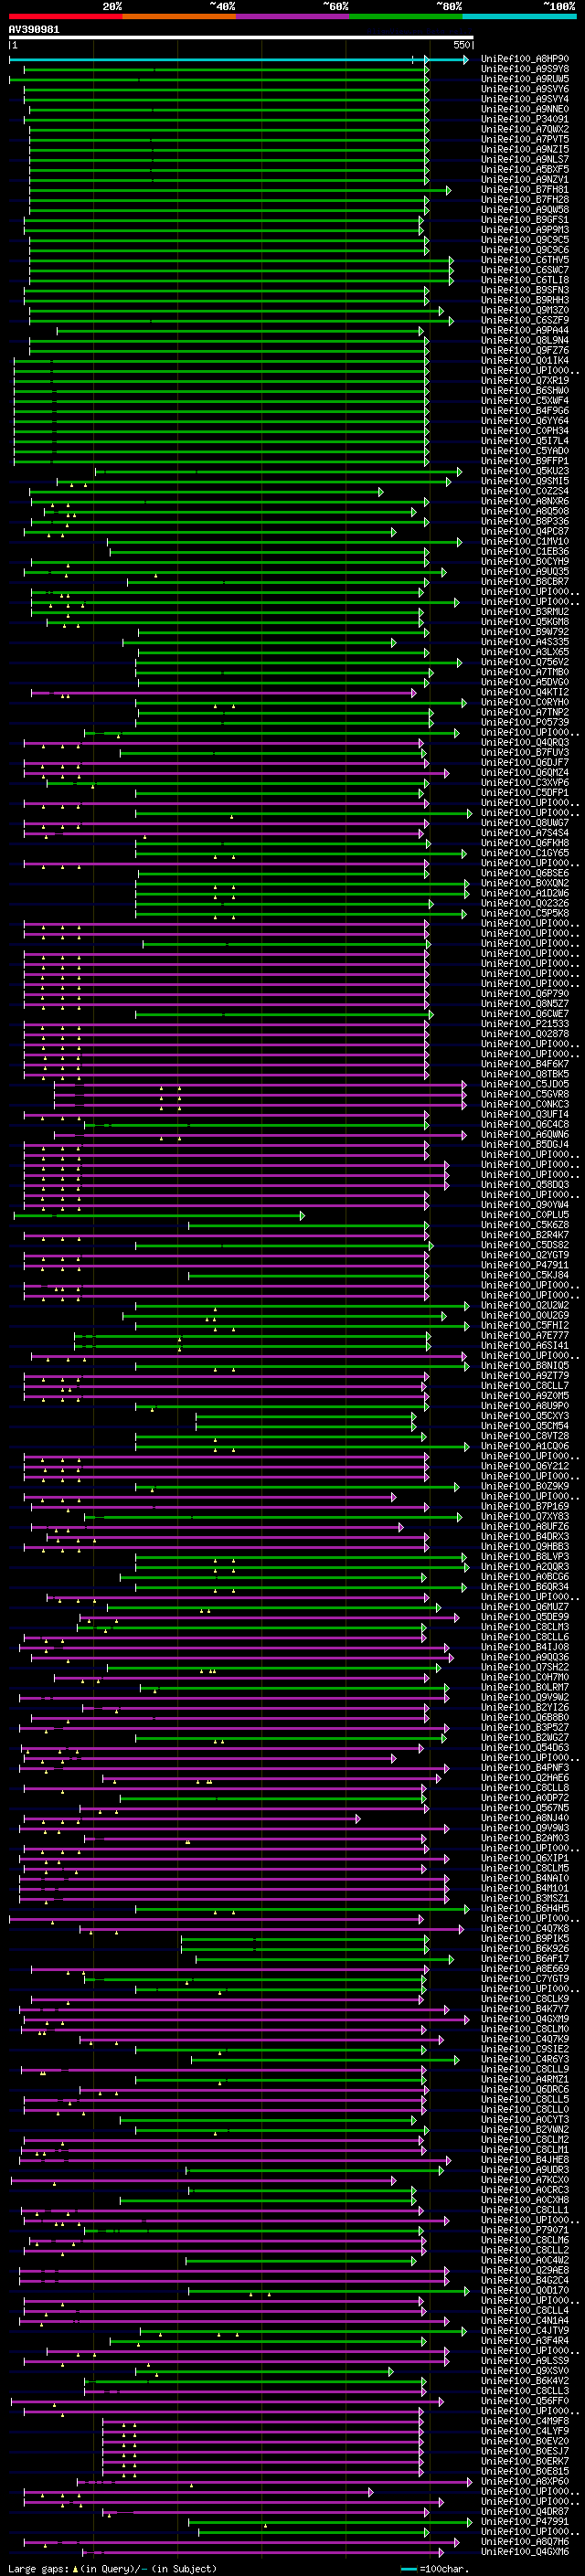Select hit label UniRef100_A4RMZ1
Screen dimensions: 585x2576
[525, 2079]
